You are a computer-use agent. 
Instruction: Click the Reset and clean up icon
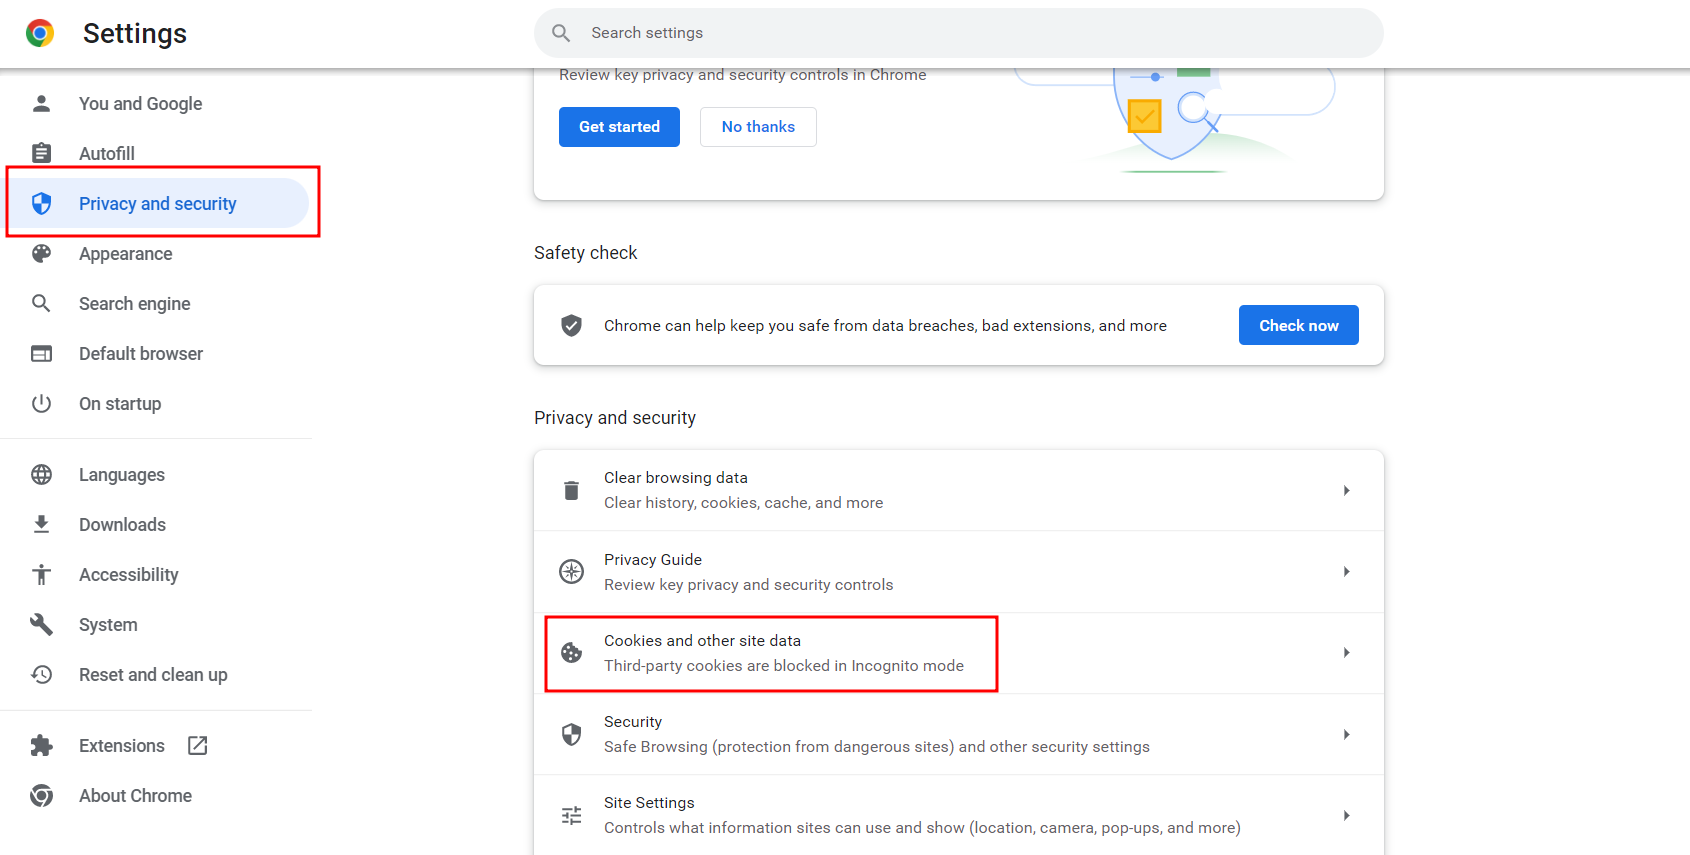click(x=41, y=674)
